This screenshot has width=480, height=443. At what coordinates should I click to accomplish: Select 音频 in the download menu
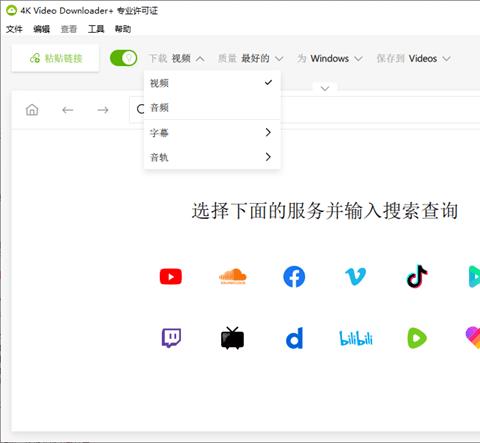(212, 107)
